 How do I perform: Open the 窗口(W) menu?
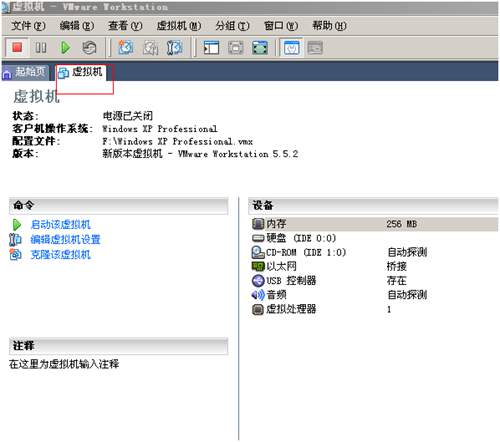click(x=281, y=26)
